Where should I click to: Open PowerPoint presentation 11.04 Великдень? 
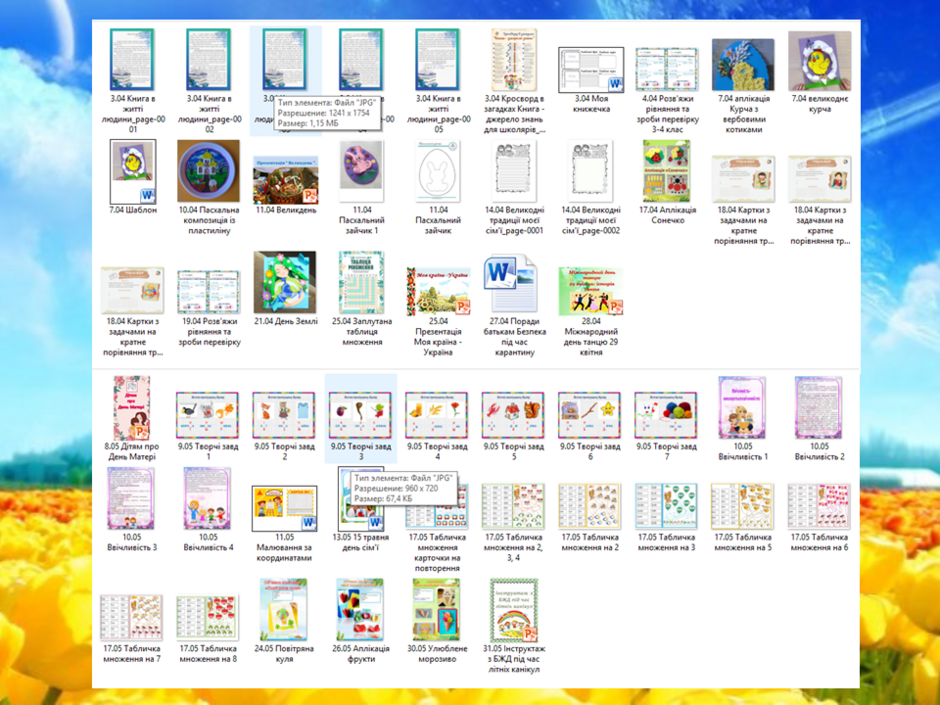[285, 180]
